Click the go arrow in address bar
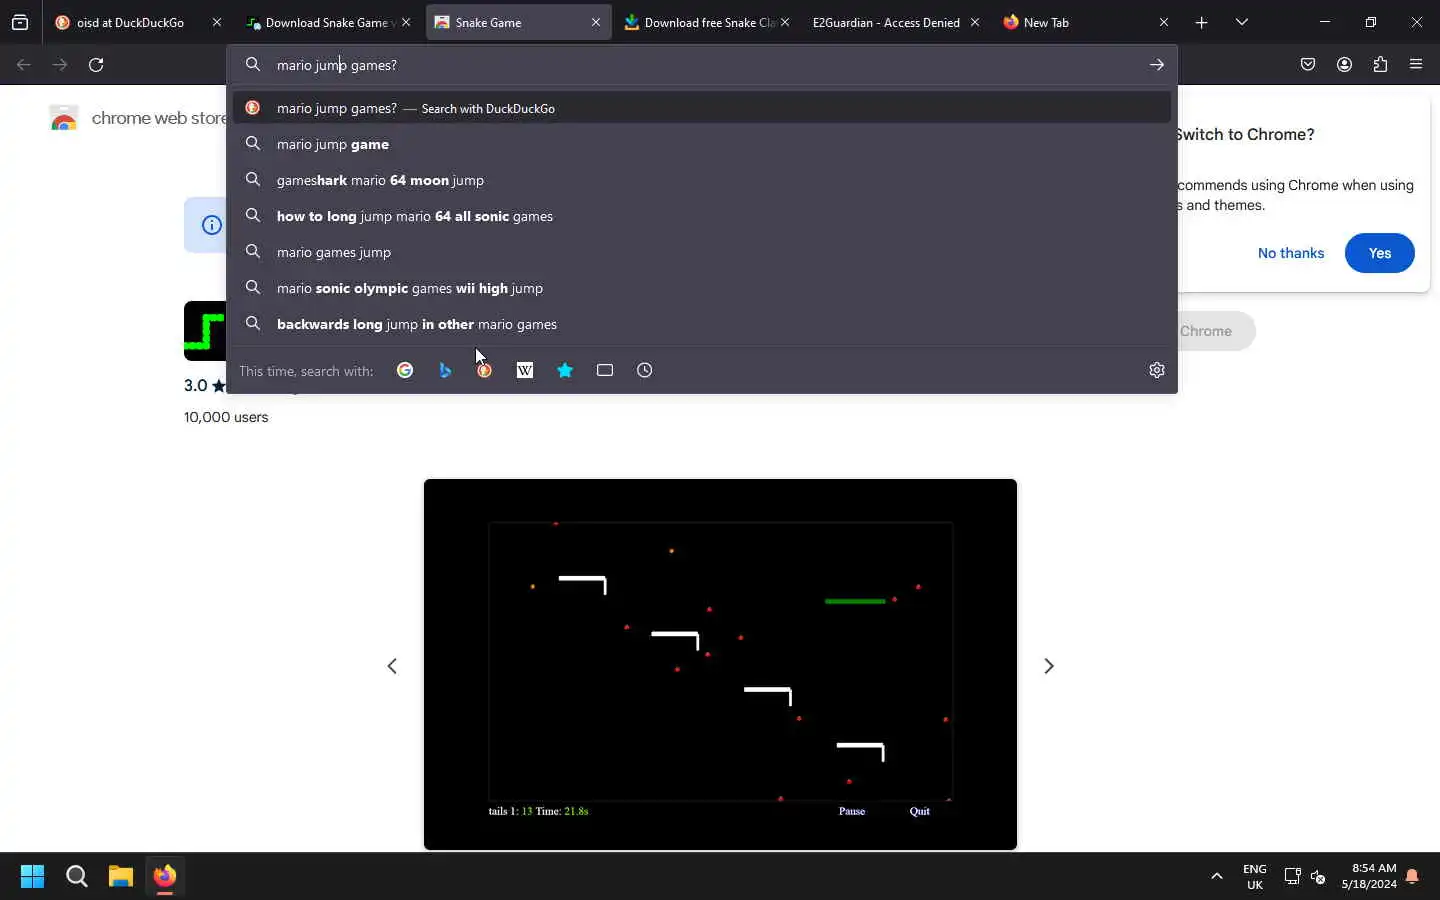This screenshot has height=900, width=1440. (1157, 65)
